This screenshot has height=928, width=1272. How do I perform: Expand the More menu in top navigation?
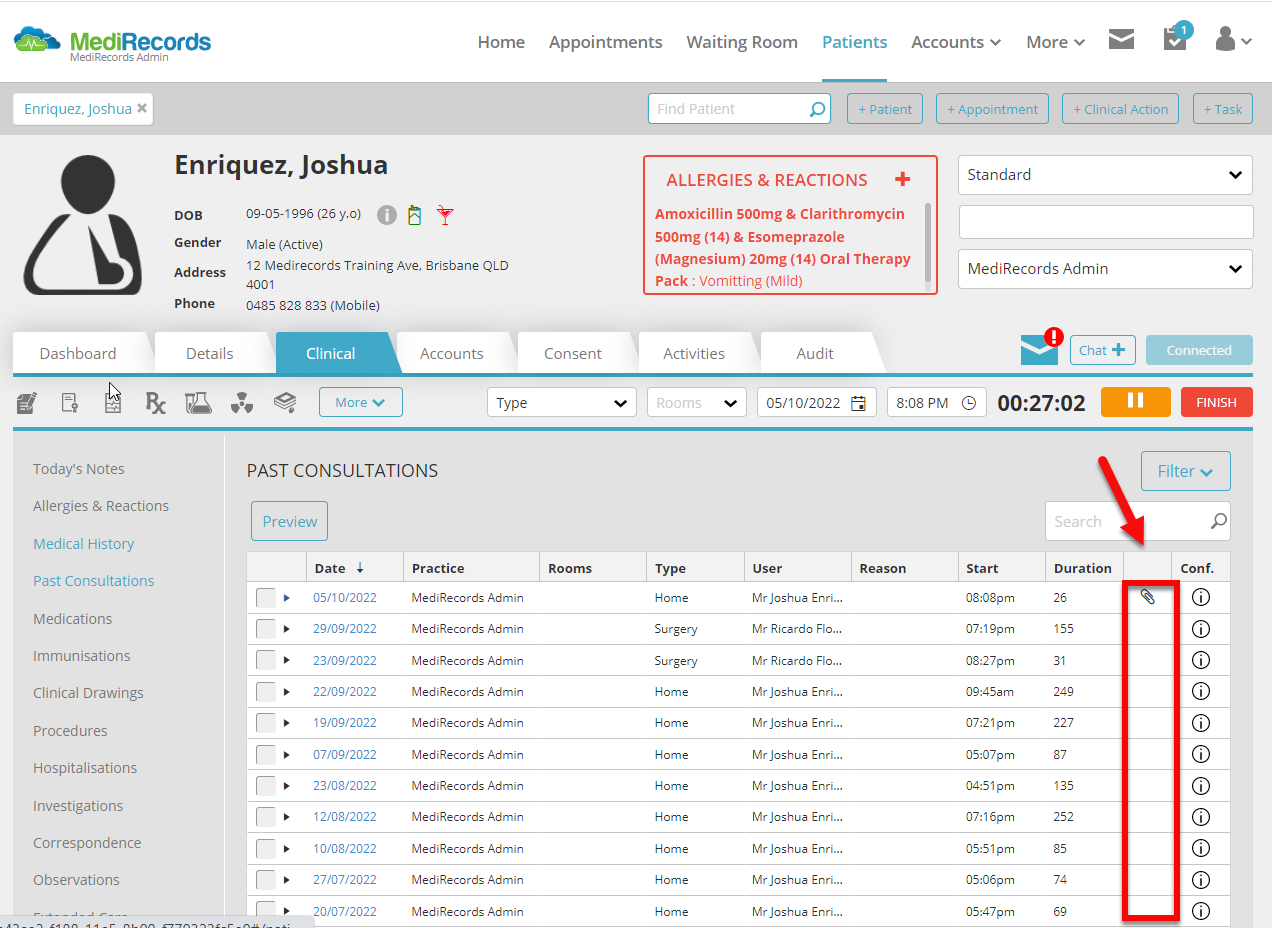[1056, 42]
